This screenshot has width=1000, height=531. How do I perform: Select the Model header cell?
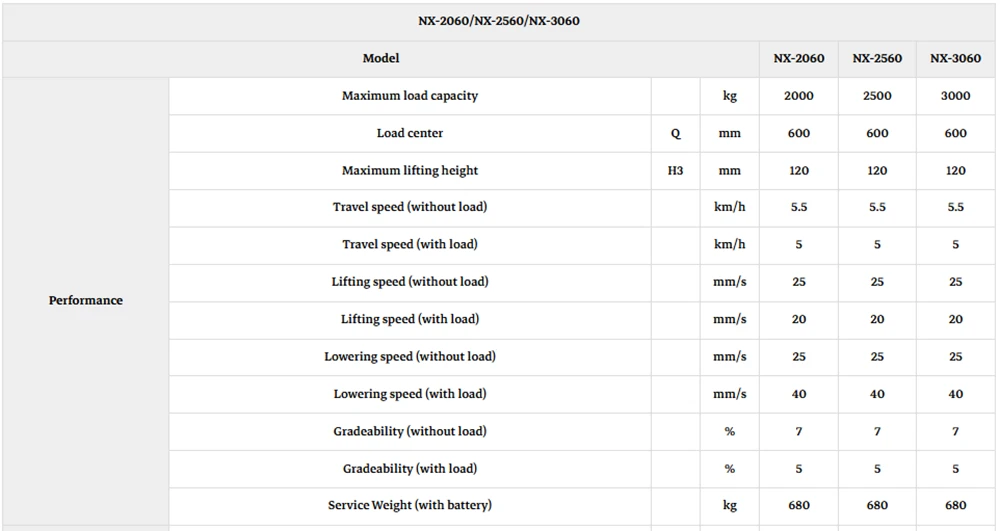[x=381, y=59]
